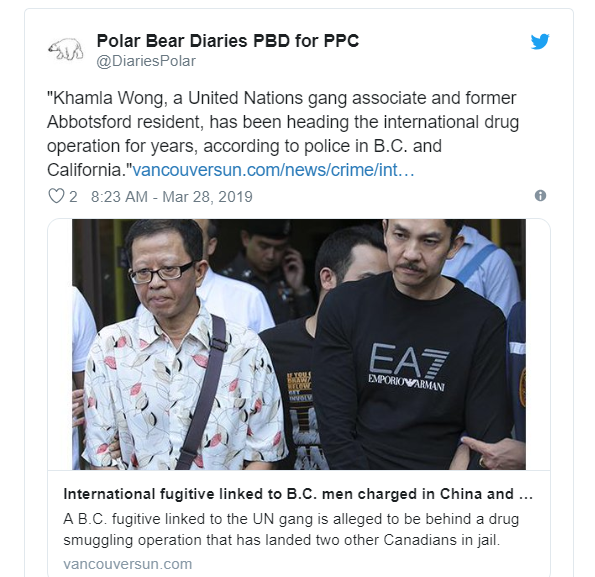Open the polar bear profile avatar

66,50
